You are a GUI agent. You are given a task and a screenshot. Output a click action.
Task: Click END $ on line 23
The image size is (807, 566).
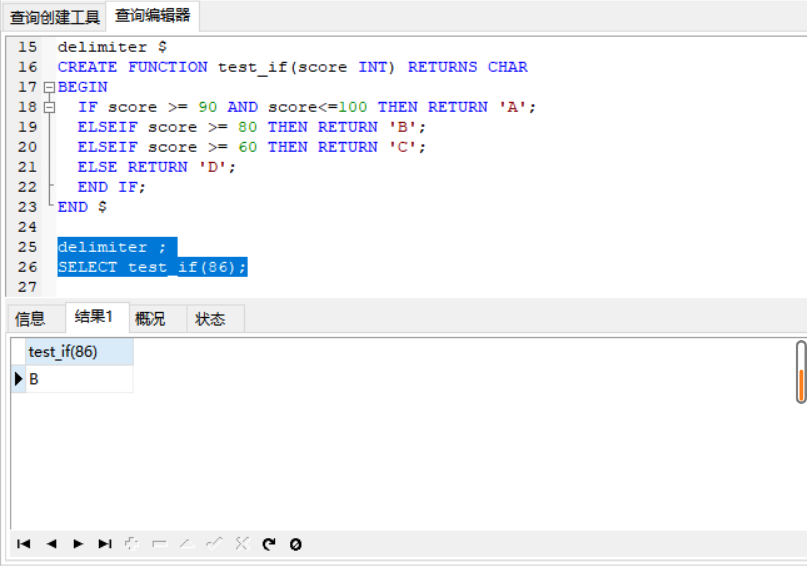click(82, 207)
